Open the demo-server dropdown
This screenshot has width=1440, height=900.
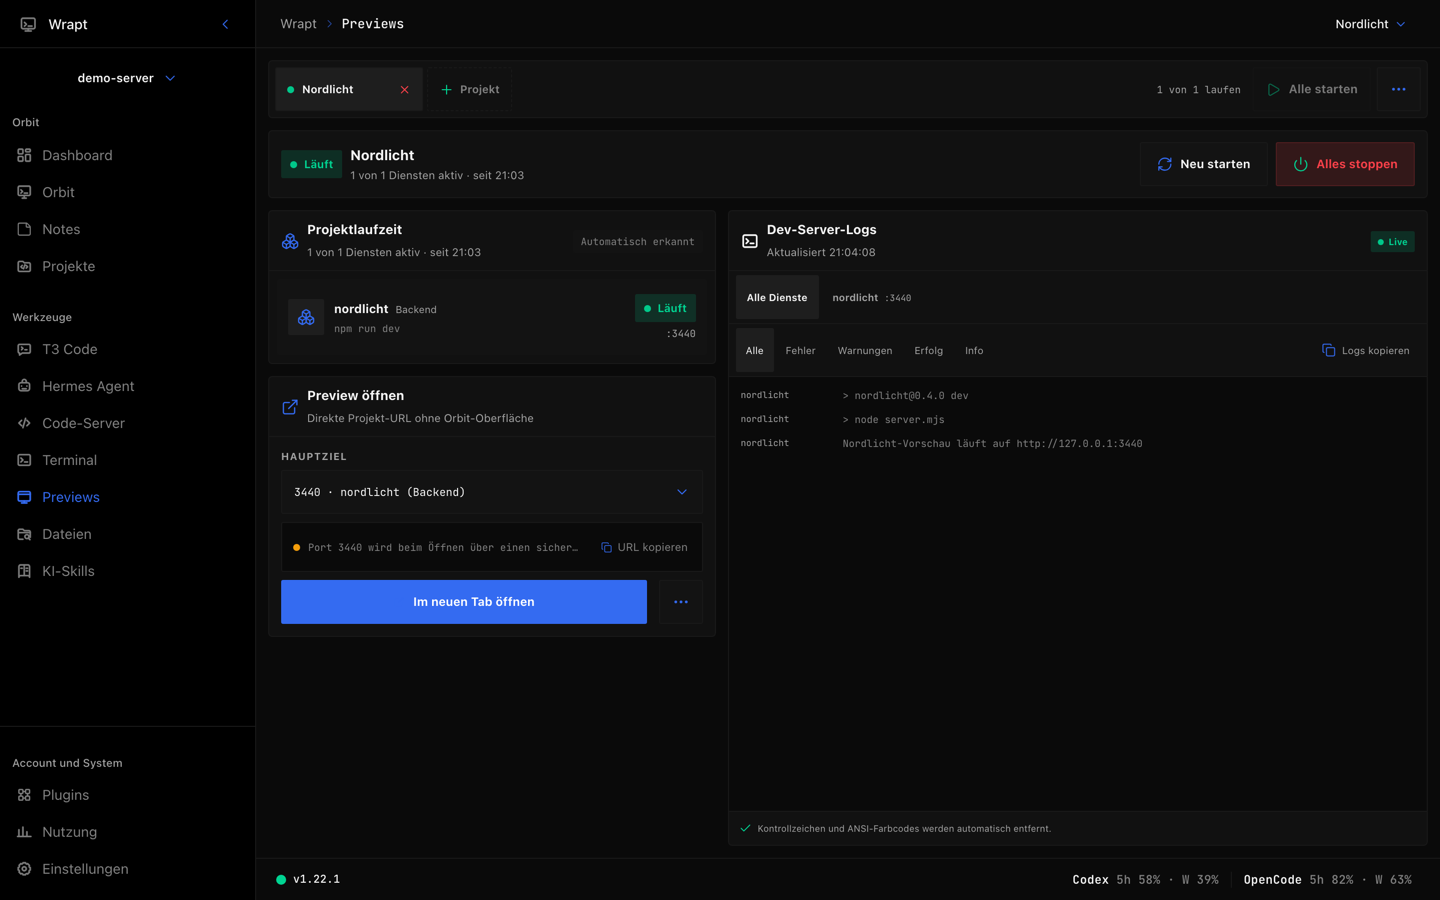coord(127,78)
